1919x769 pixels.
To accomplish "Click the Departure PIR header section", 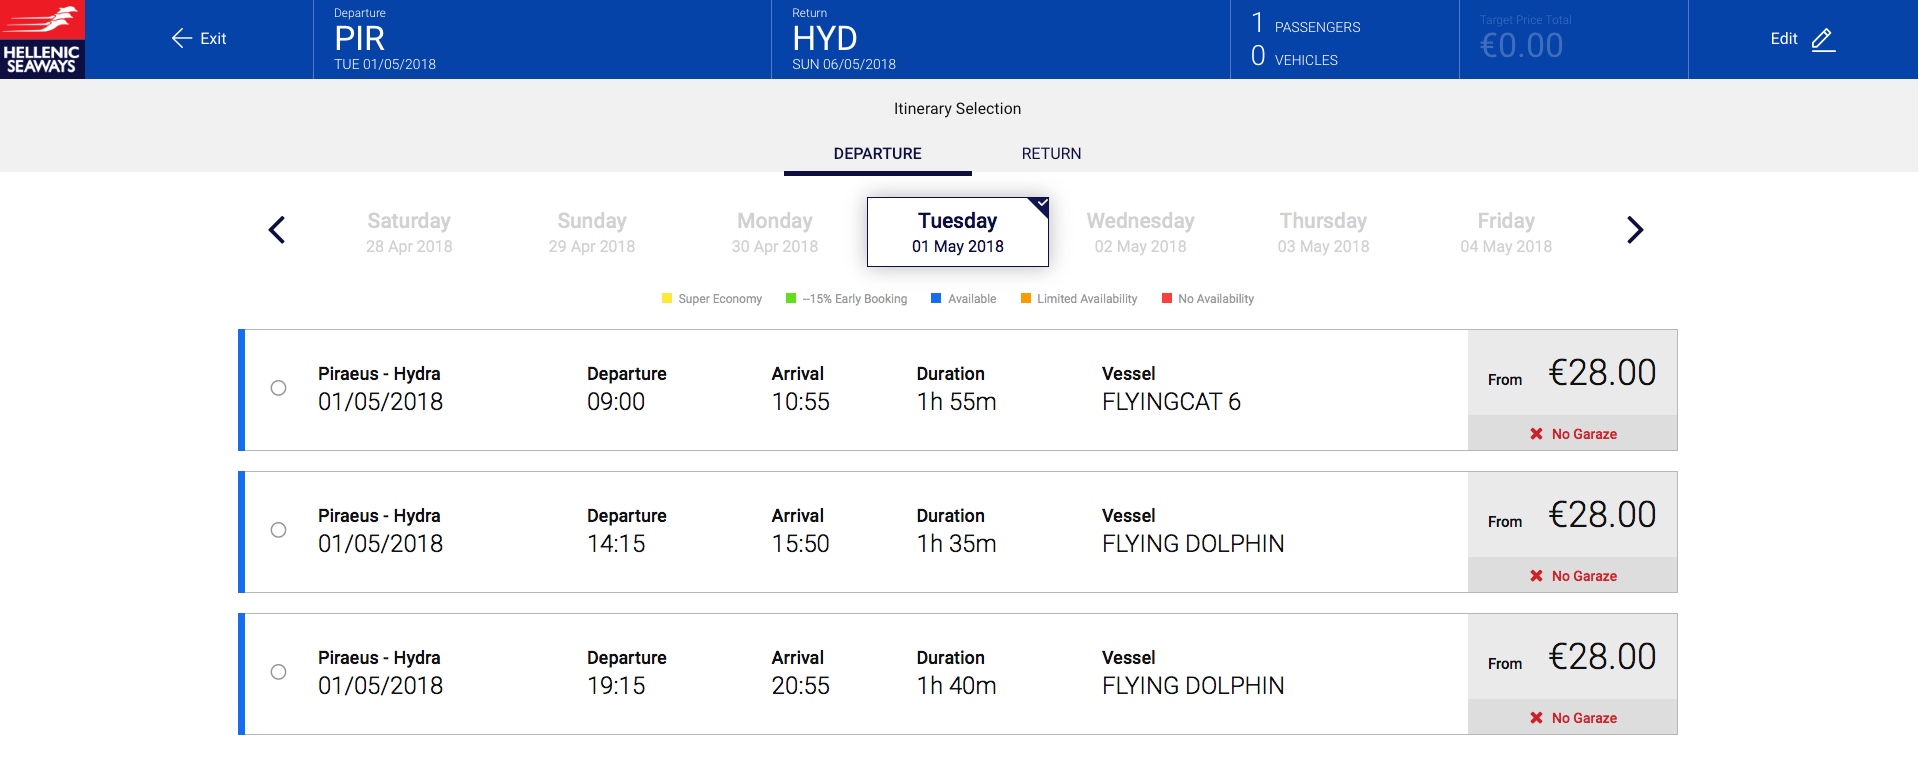I will point(541,39).
